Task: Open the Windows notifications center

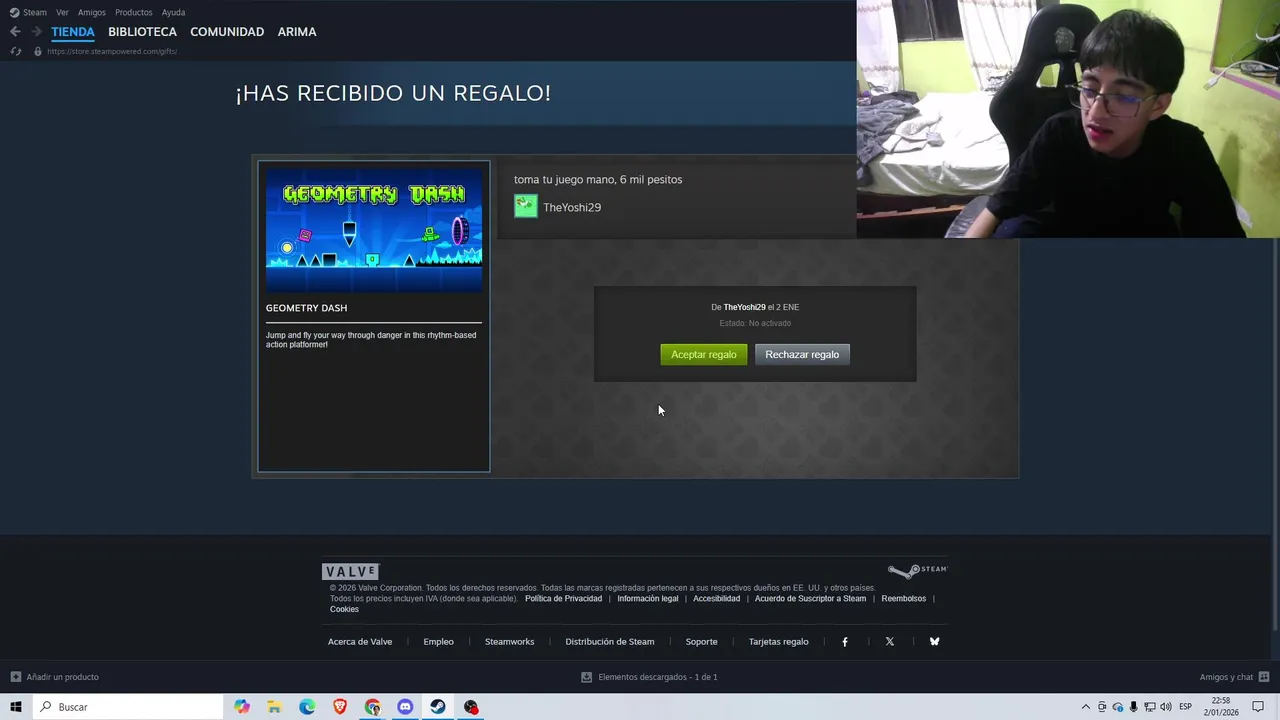Action: pyautogui.click(x=1258, y=707)
